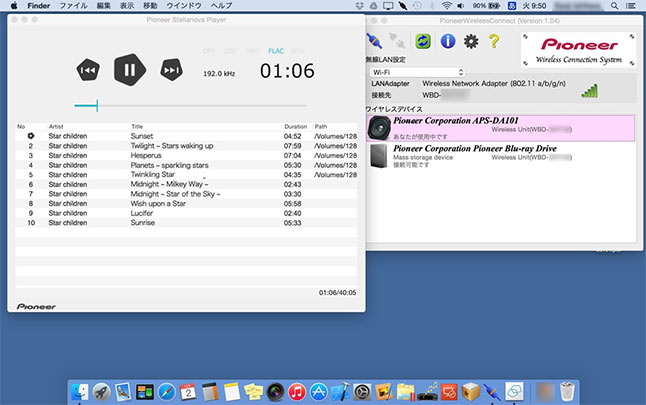Select track 2 Twilight ~ Stars waking up
The height and width of the screenshot is (405, 646).
[x=186, y=146]
